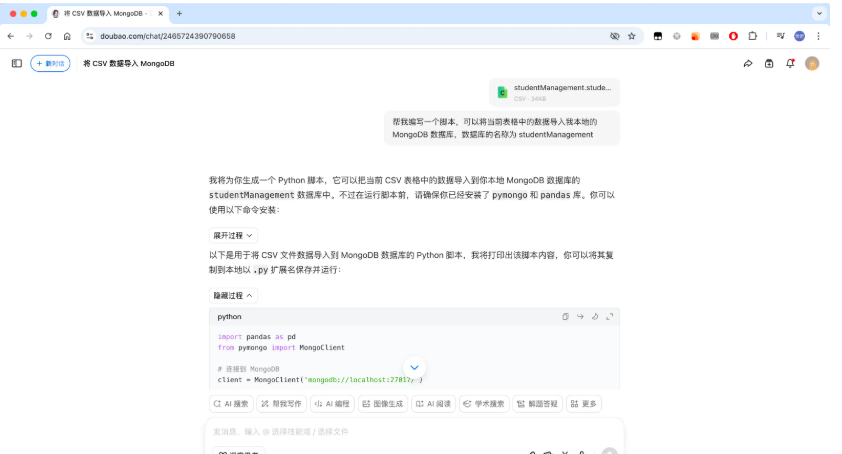Focus the message input field
The width and height of the screenshot is (842, 454).
(x=413, y=431)
